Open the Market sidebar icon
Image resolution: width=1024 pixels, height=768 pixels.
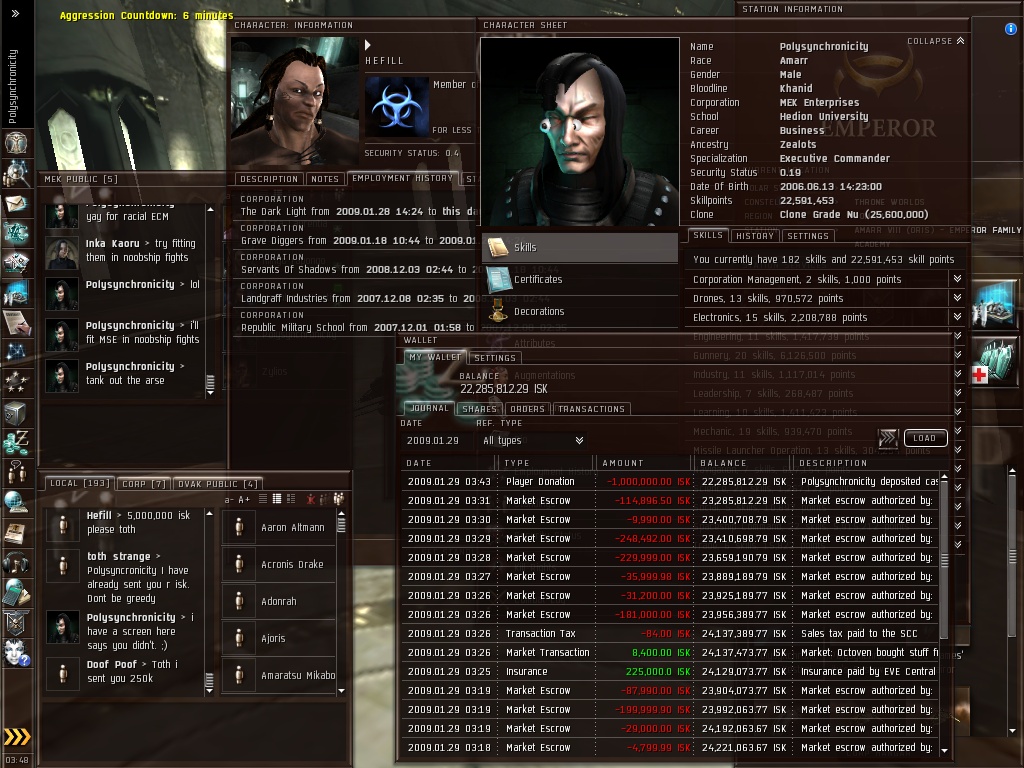click(x=16, y=263)
